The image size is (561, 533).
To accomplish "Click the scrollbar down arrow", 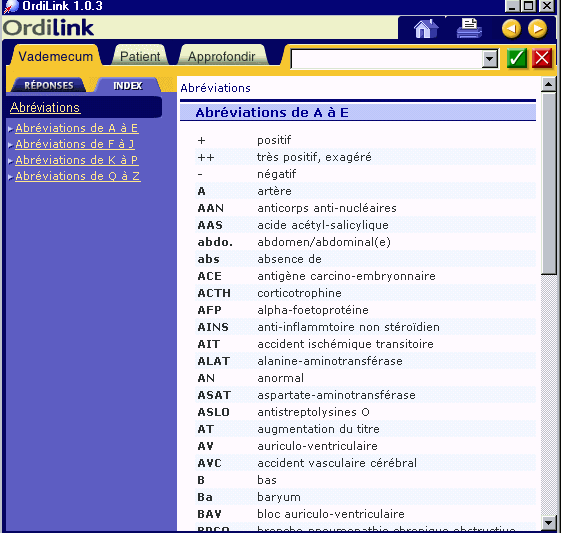I will click(548, 523).
